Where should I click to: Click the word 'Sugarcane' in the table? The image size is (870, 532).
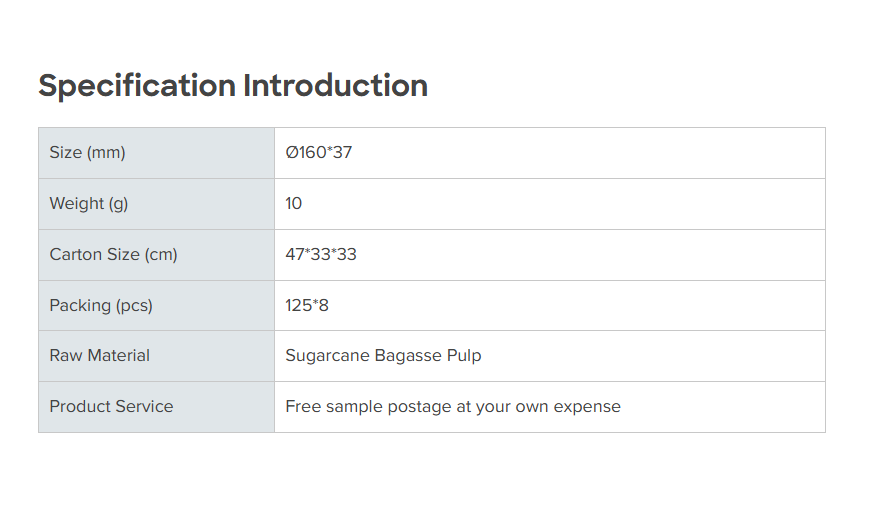tap(327, 356)
